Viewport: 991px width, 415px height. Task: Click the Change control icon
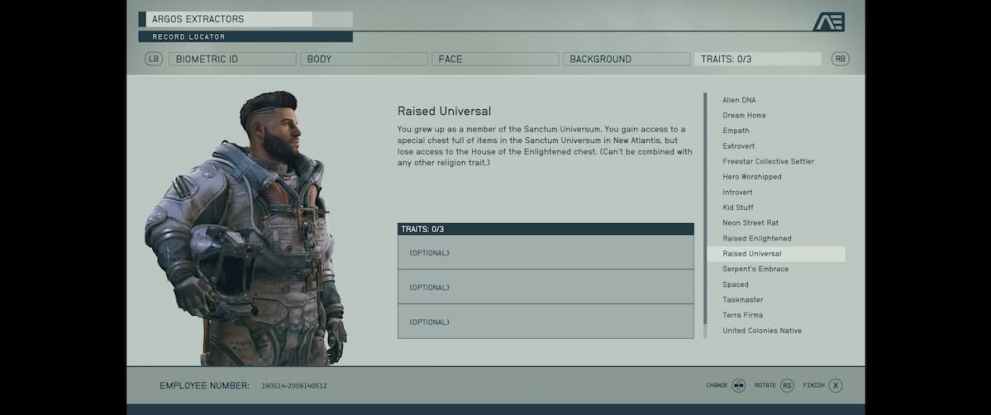point(739,385)
